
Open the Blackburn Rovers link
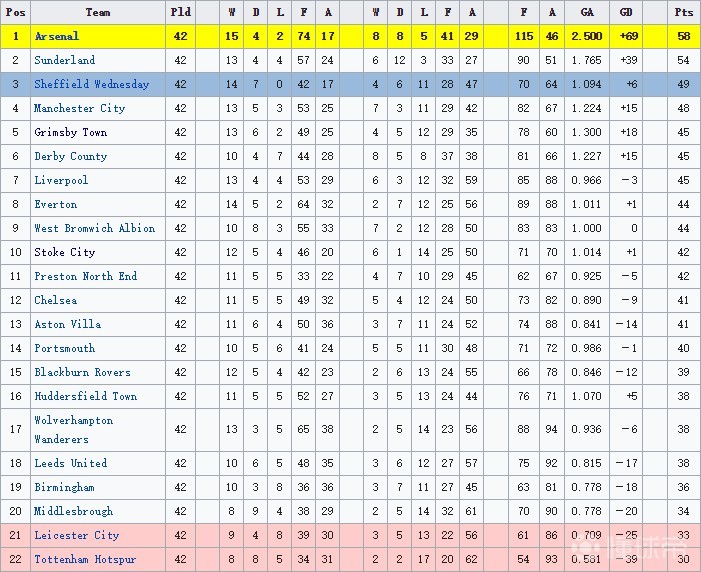[82, 372]
